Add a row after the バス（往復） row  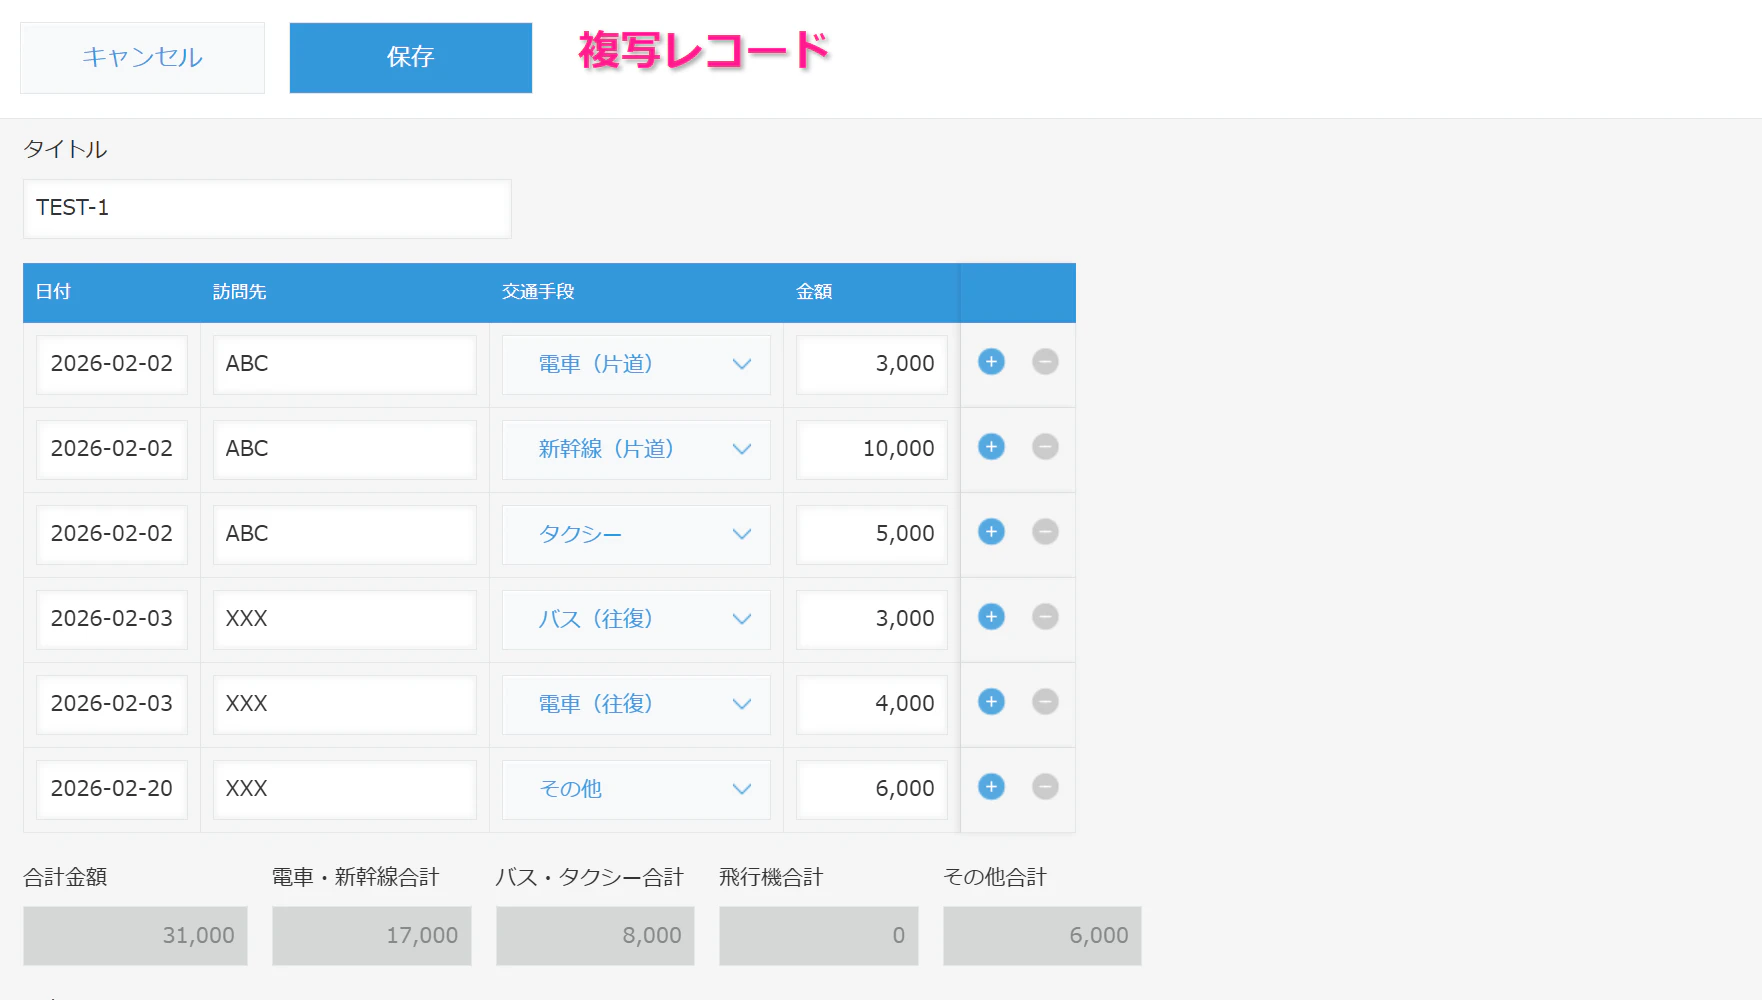pos(991,617)
